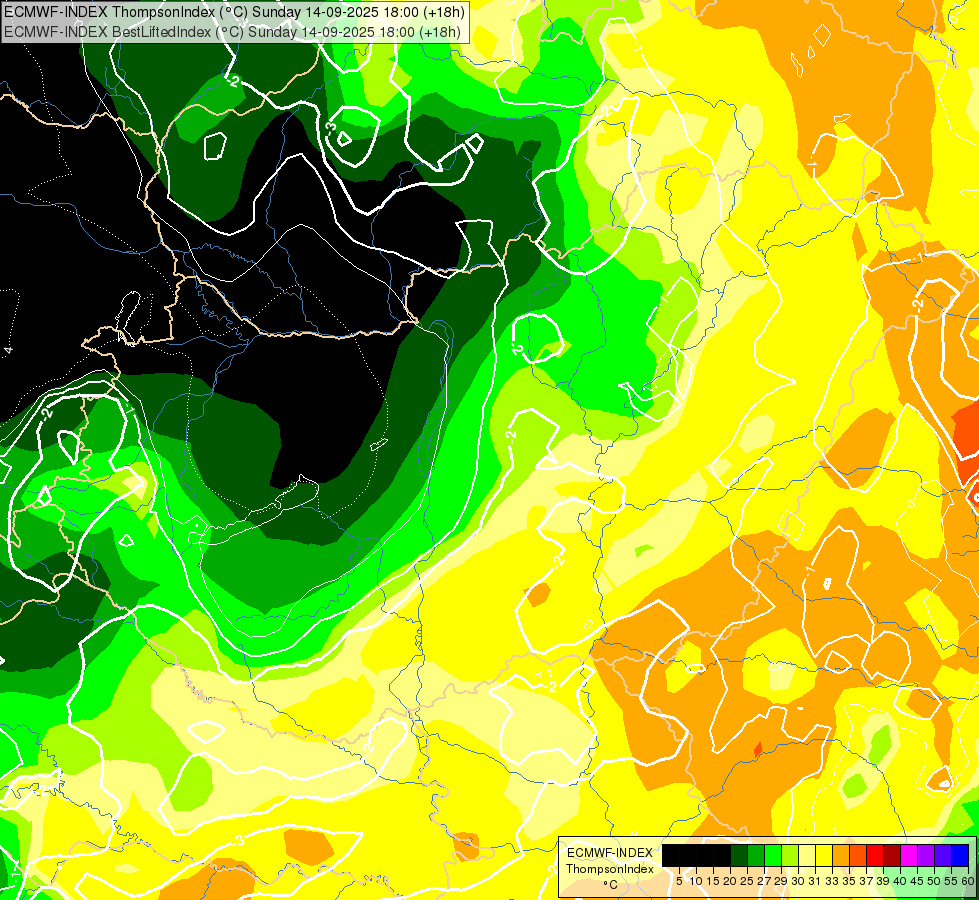Click the bright green legend swatch between 27 and 29
The height and width of the screenshot is (900, 979).
point(773,855)
